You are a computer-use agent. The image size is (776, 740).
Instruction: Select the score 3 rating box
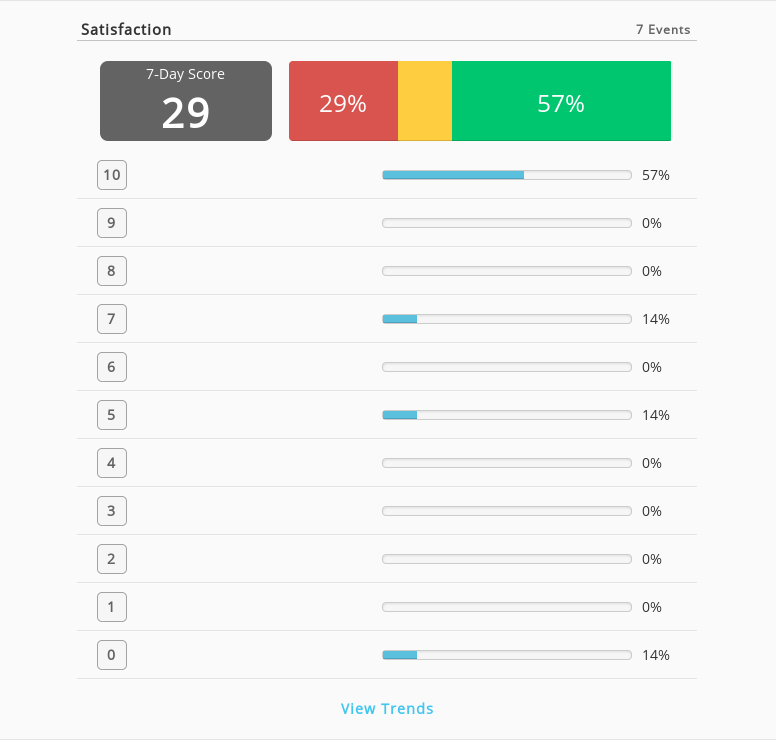coord(112,511)
